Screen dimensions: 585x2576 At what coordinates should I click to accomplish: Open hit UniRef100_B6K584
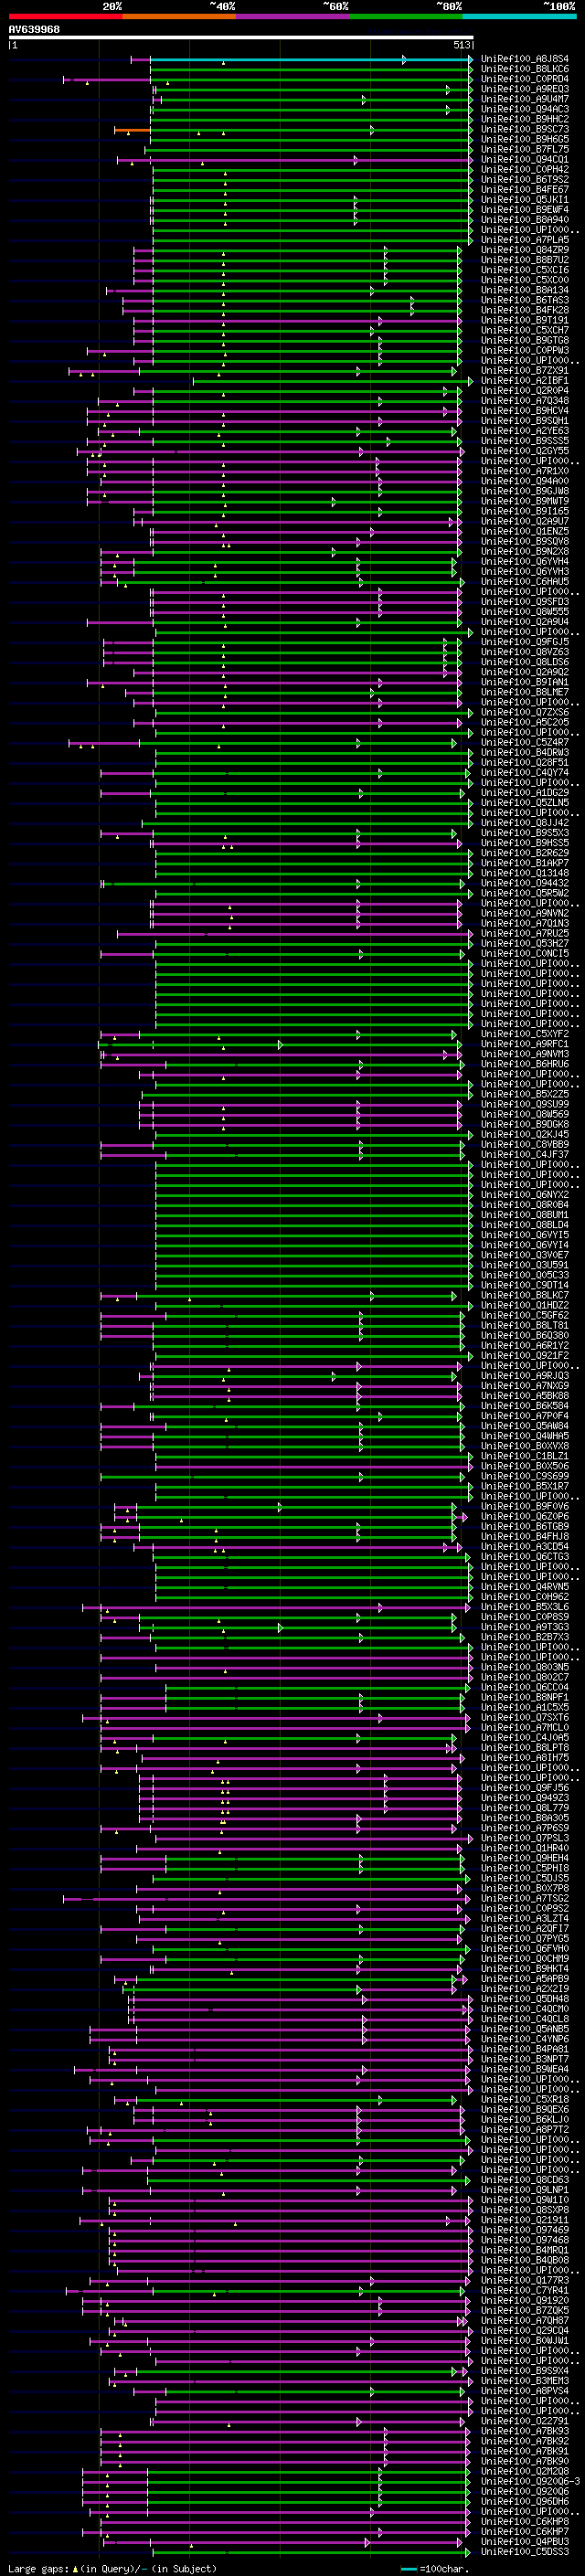[x=524, y=1405]
